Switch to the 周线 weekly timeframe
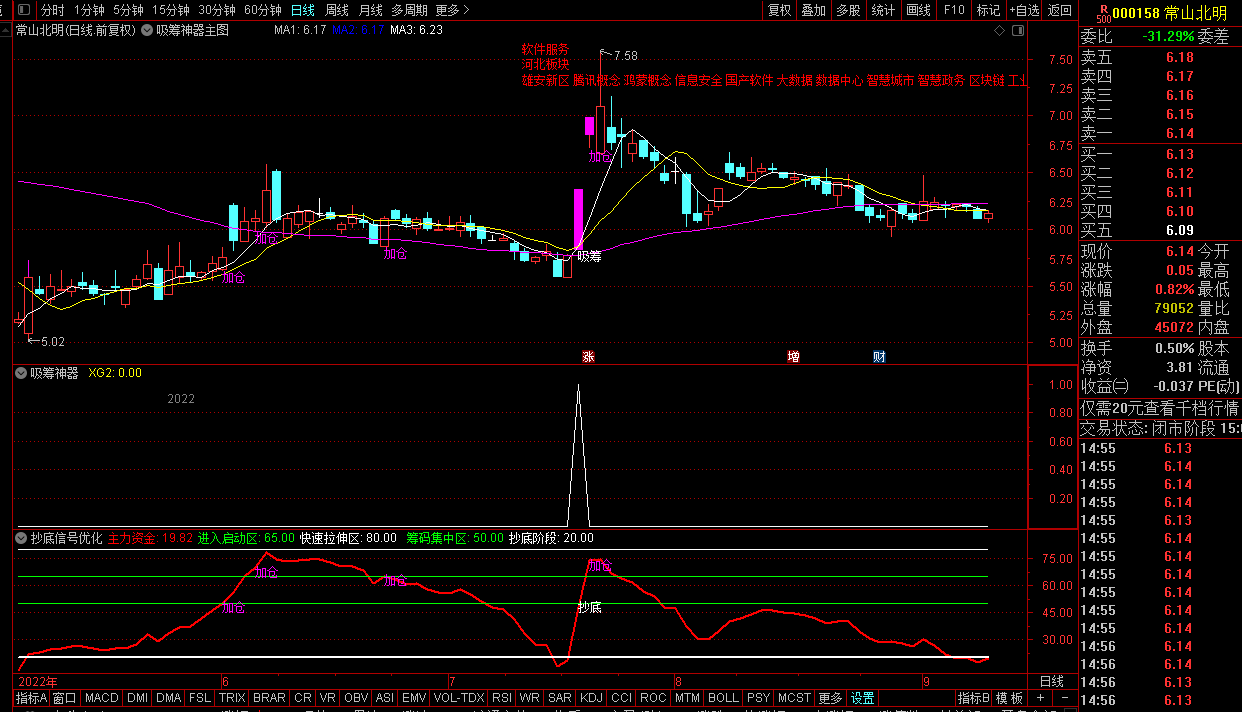 tap(337, 10)
